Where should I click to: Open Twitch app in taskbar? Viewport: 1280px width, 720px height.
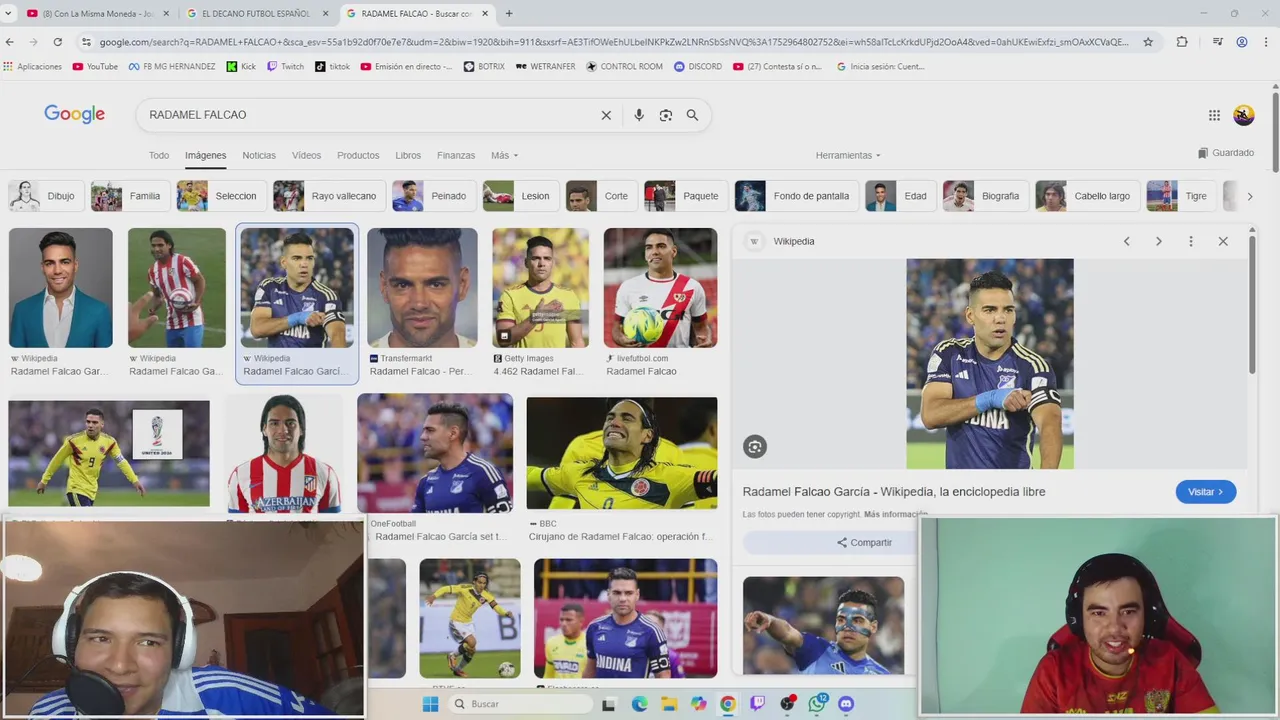757,704
